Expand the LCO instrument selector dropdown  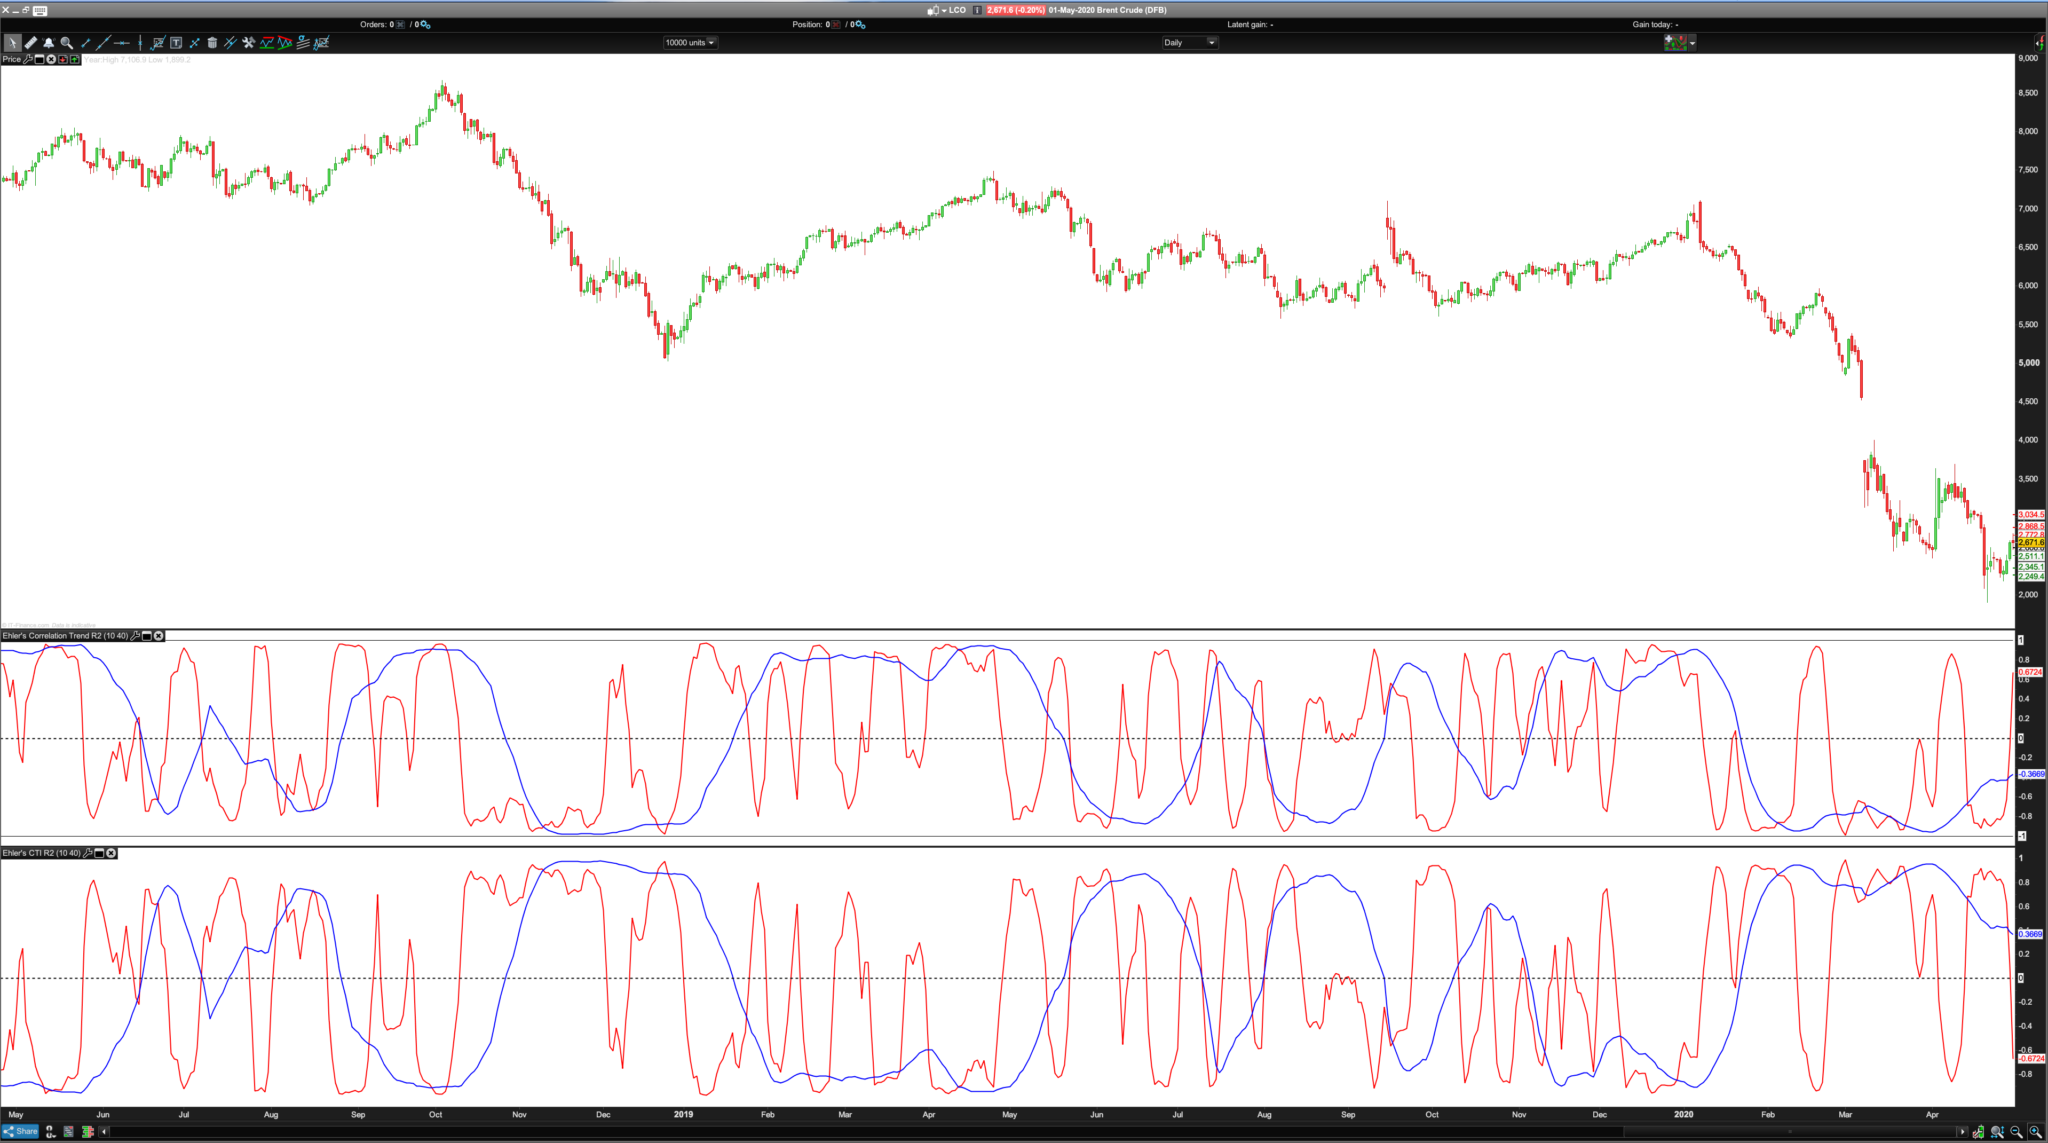tap(944, 10)
